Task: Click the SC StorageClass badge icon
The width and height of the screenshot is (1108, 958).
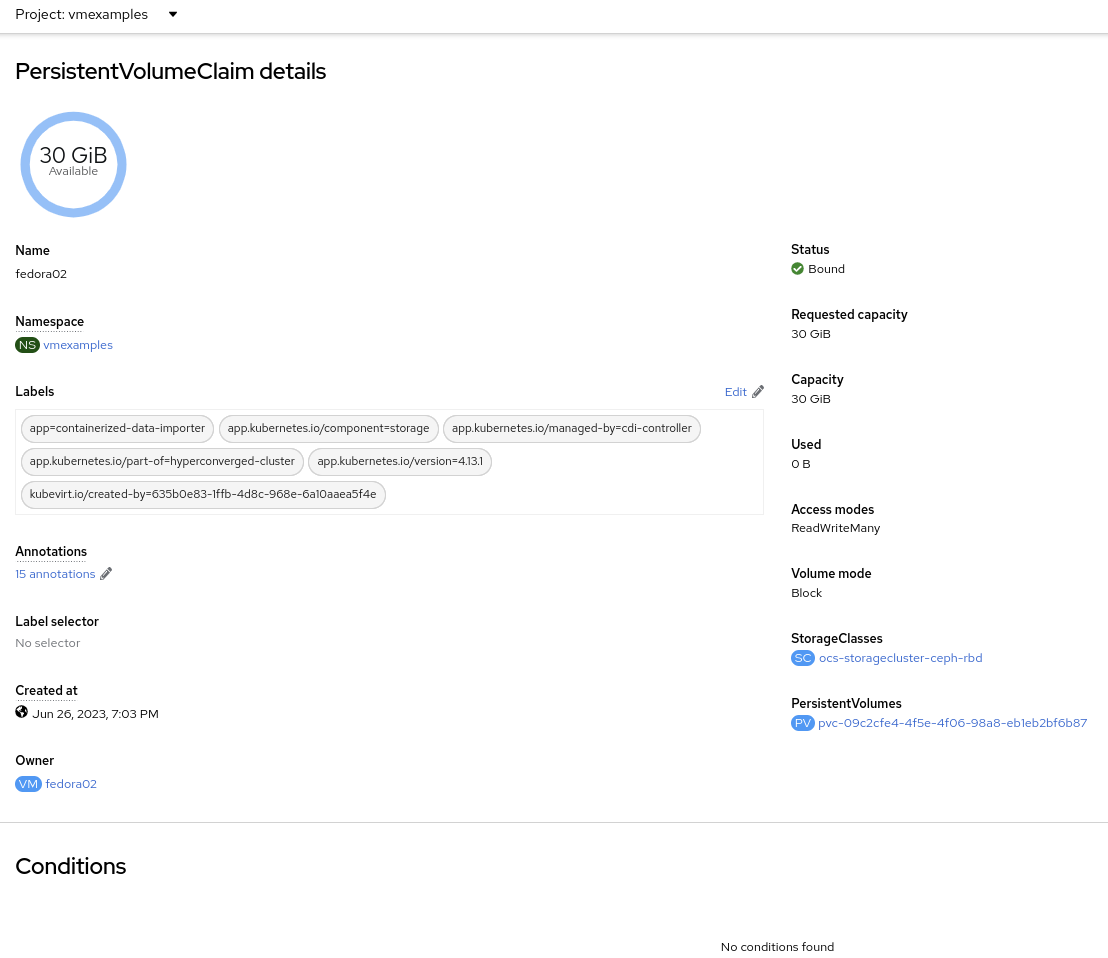Action: click(x=802, y=658)
